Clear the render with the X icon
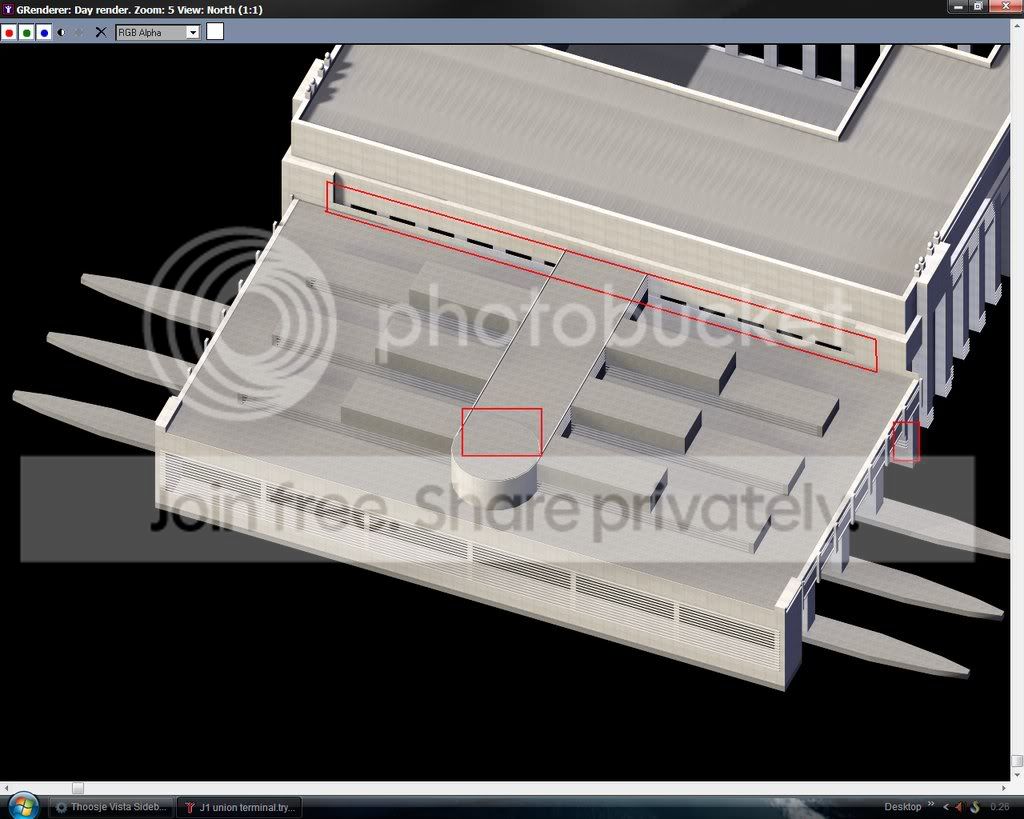 point(101,32)
